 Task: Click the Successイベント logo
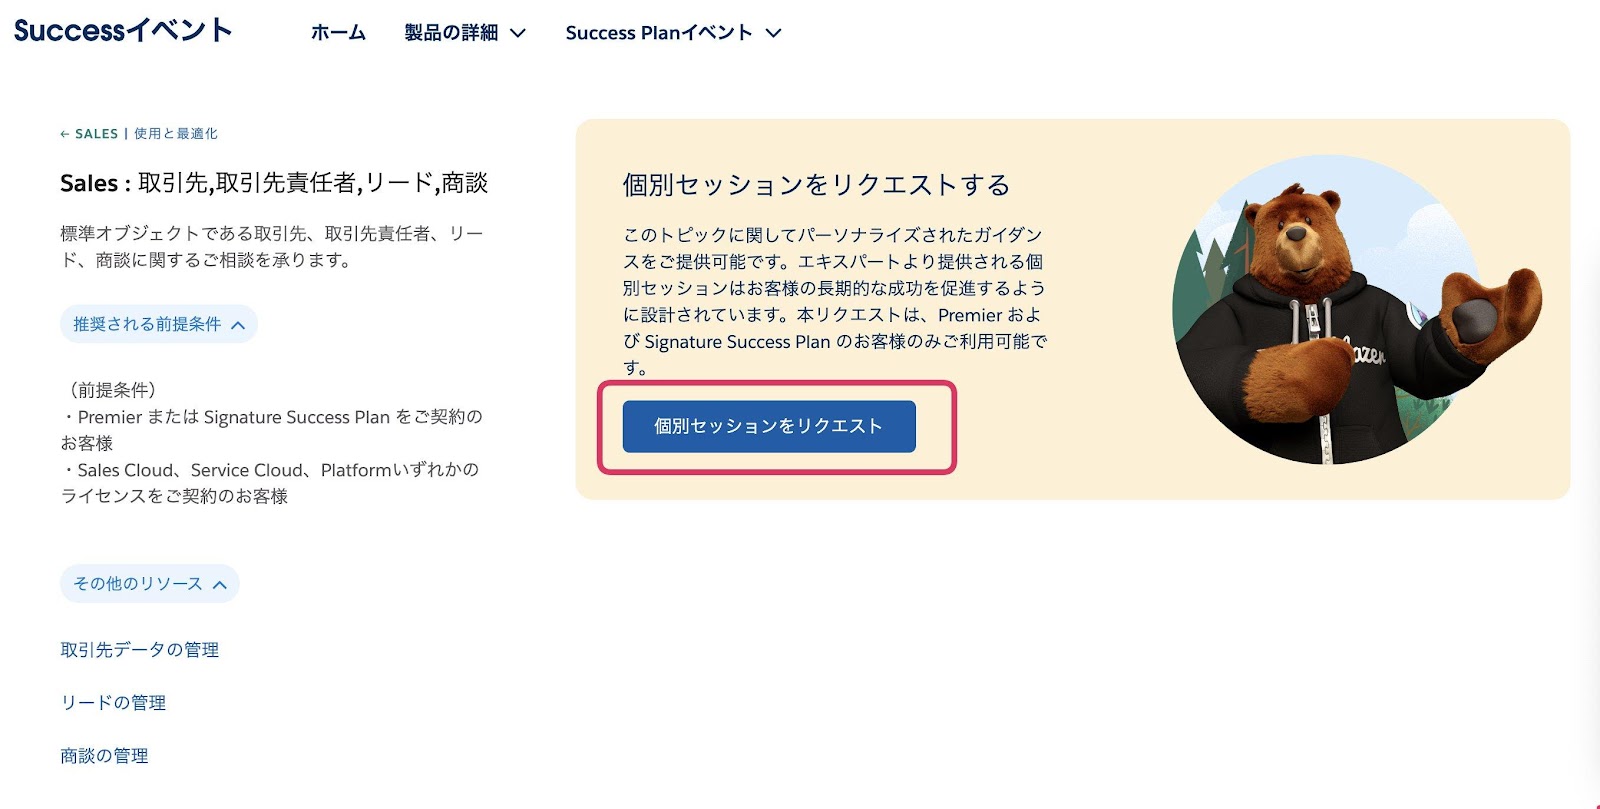point(123,30)
